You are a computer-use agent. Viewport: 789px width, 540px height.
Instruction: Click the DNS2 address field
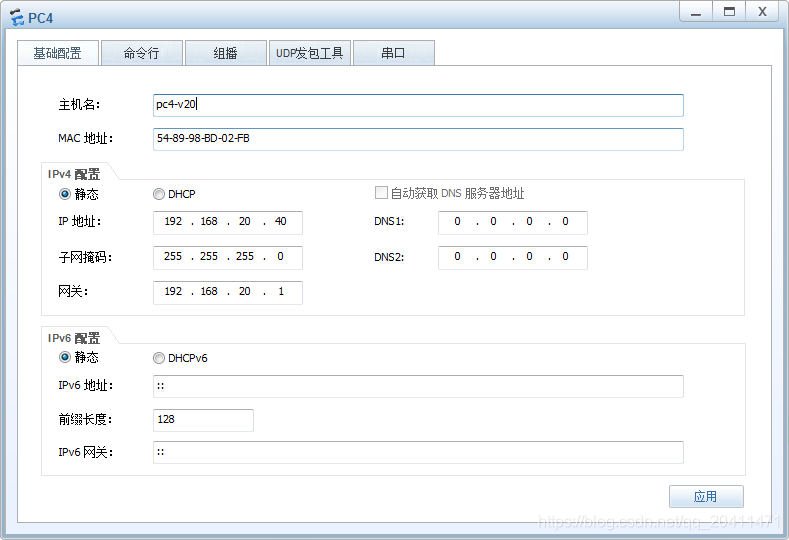point(513,258)
